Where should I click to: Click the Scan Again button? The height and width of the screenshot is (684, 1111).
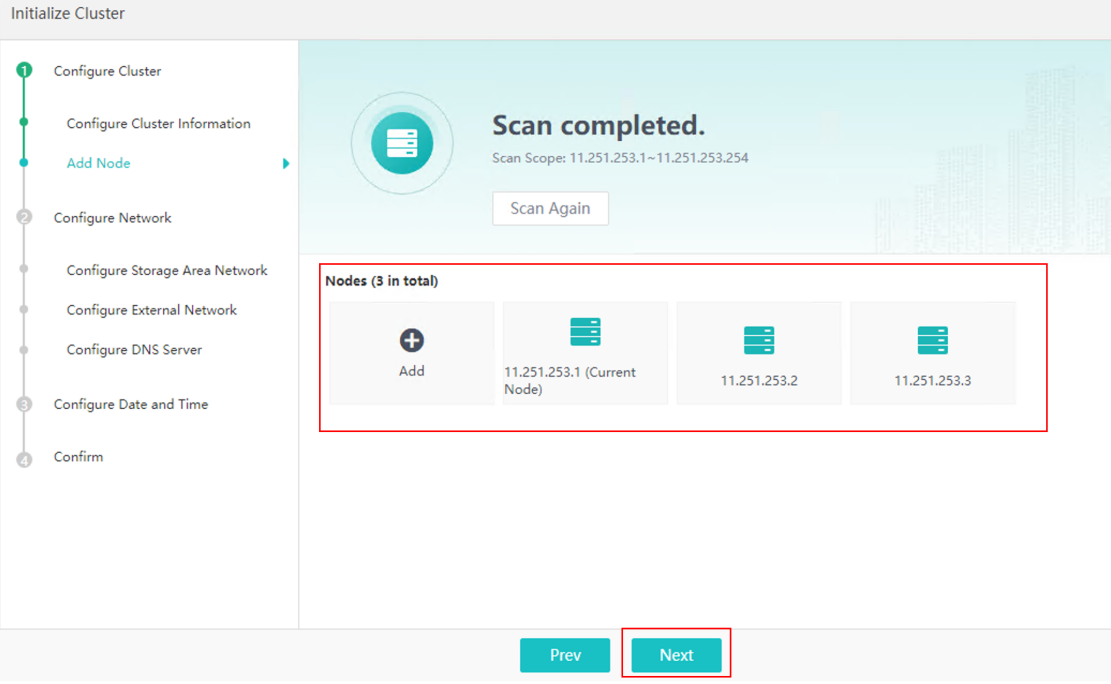[551, 208]
